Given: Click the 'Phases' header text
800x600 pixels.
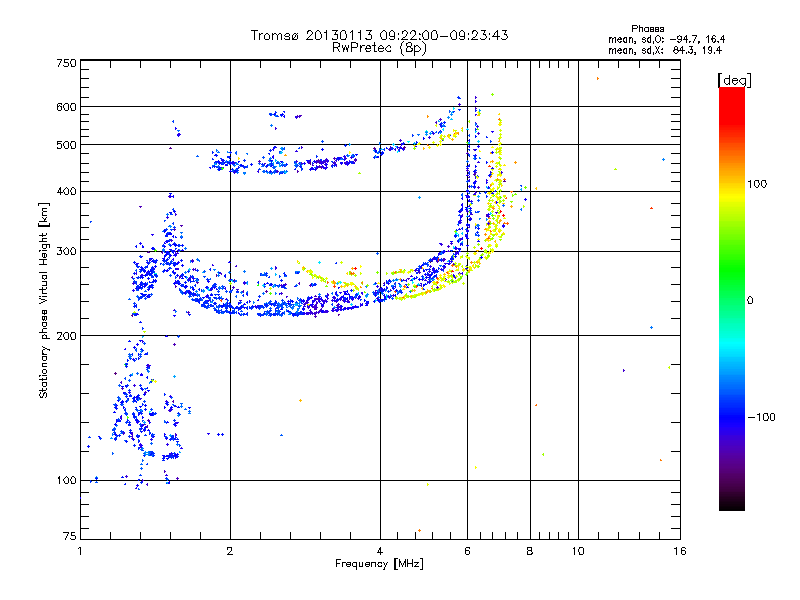Looking at the screenshot, I should (647, 29).
